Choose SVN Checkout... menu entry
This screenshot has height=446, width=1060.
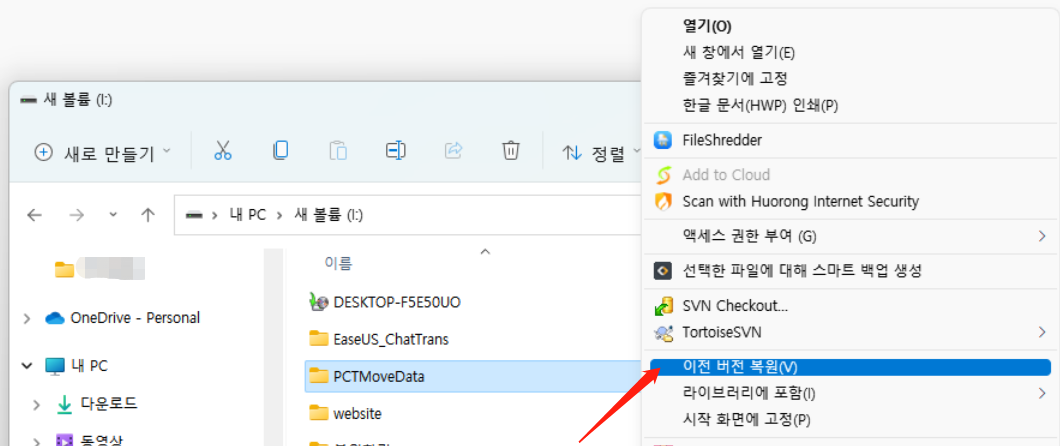pos(736,305)
